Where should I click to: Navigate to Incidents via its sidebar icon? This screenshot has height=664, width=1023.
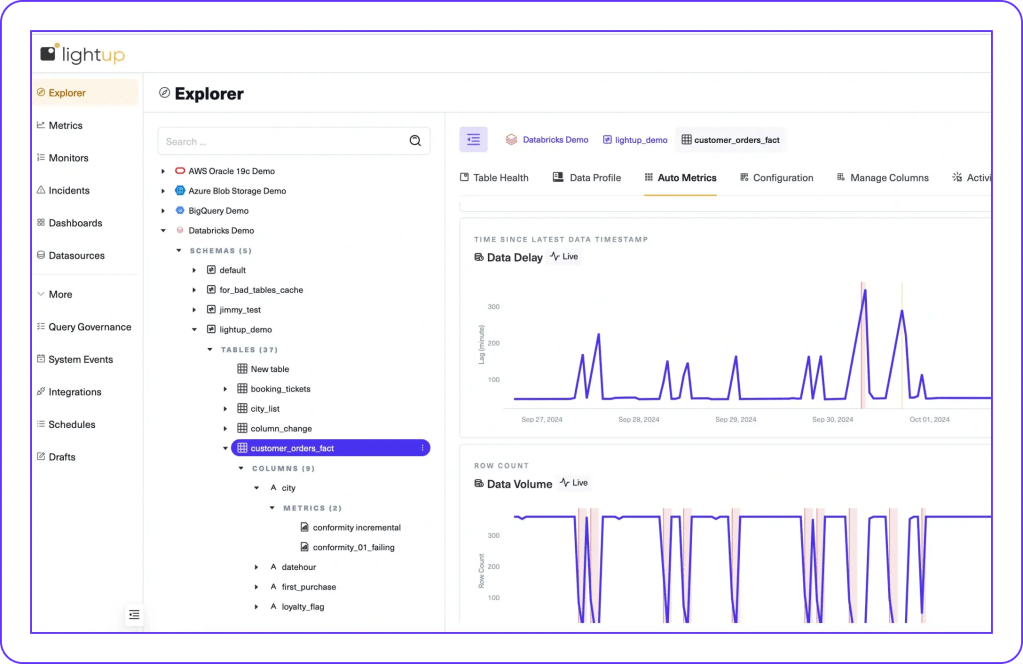click(x=66, y=190)
